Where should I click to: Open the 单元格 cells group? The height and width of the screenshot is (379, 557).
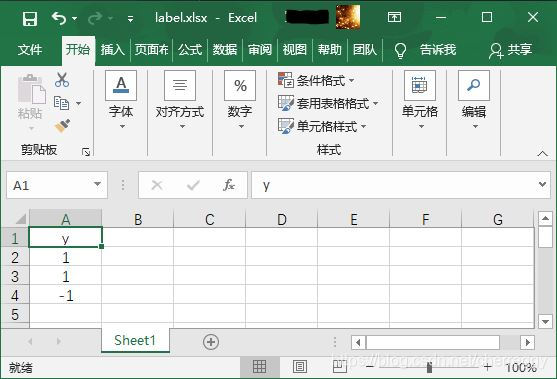(420, 100)
